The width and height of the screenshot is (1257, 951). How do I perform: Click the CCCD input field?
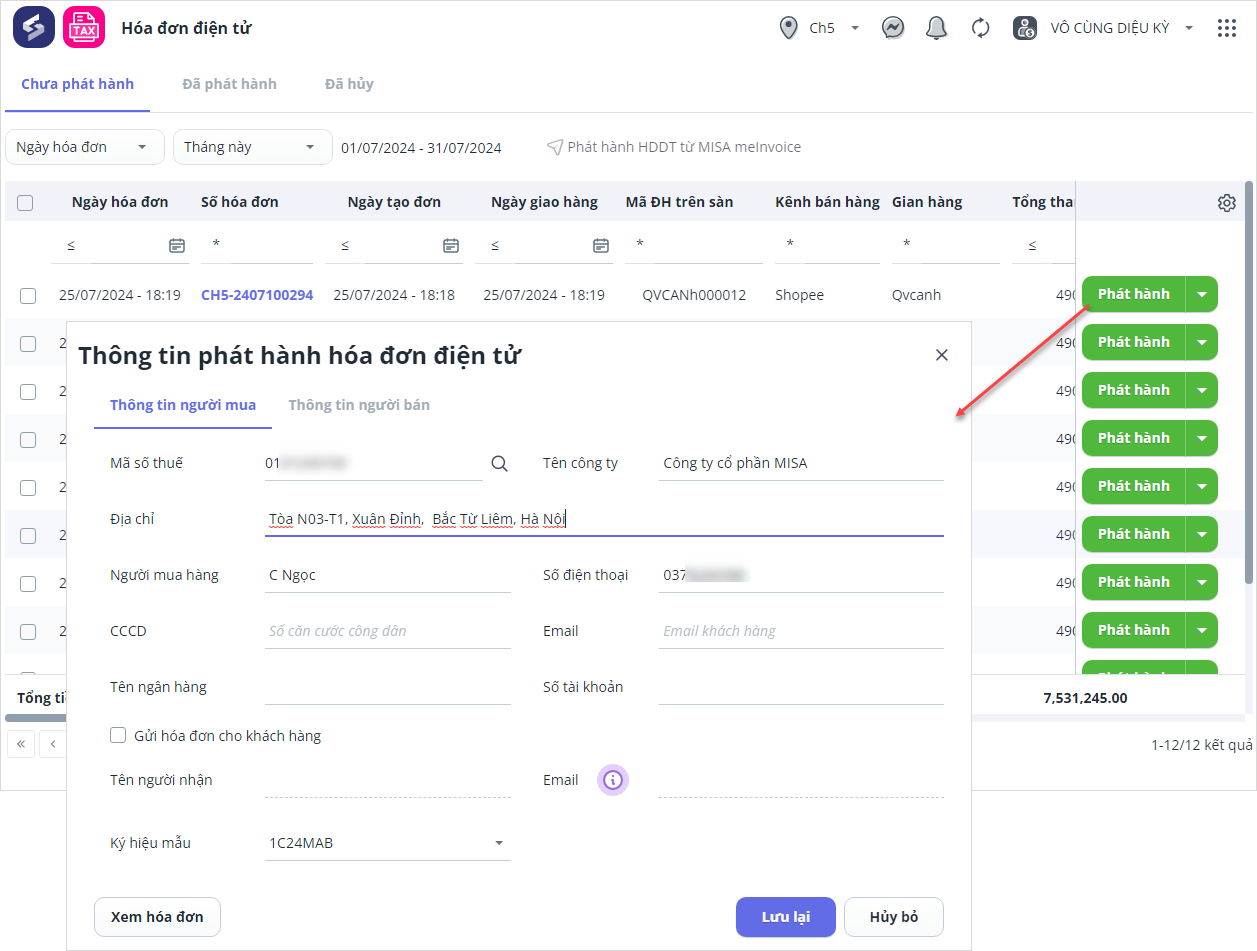coord(388,631)
